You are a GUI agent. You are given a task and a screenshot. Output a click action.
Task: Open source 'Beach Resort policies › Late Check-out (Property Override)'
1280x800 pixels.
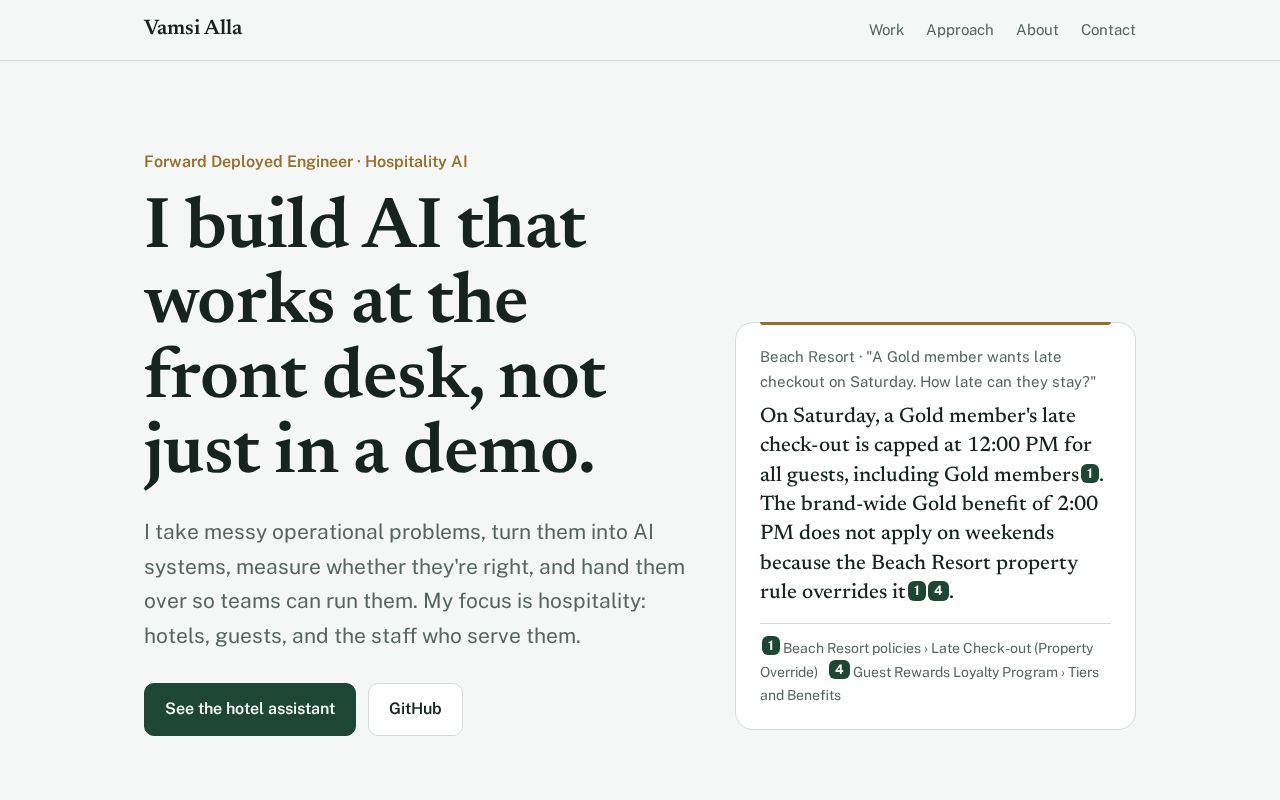click(x=926, y=660)
